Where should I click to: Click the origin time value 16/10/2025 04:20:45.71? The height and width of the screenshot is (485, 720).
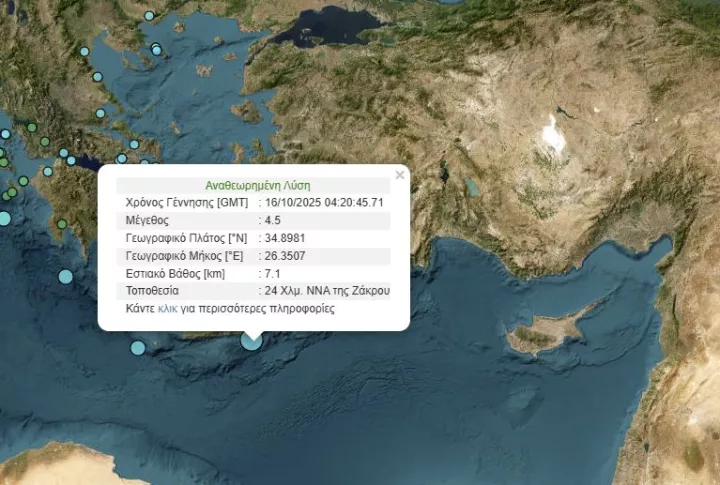(x=324, y=202)
